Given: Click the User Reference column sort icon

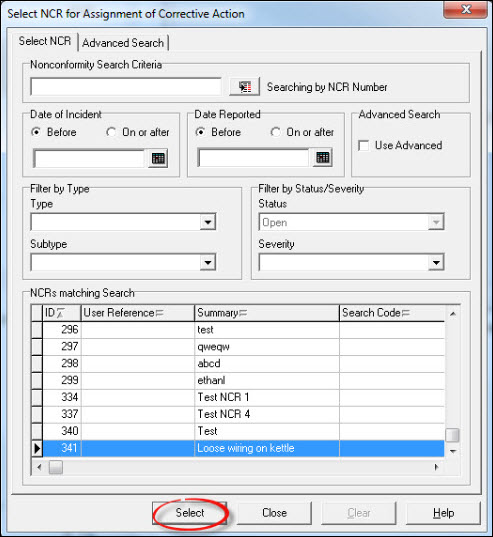Looking at the screenshot, I should [159, 313].
